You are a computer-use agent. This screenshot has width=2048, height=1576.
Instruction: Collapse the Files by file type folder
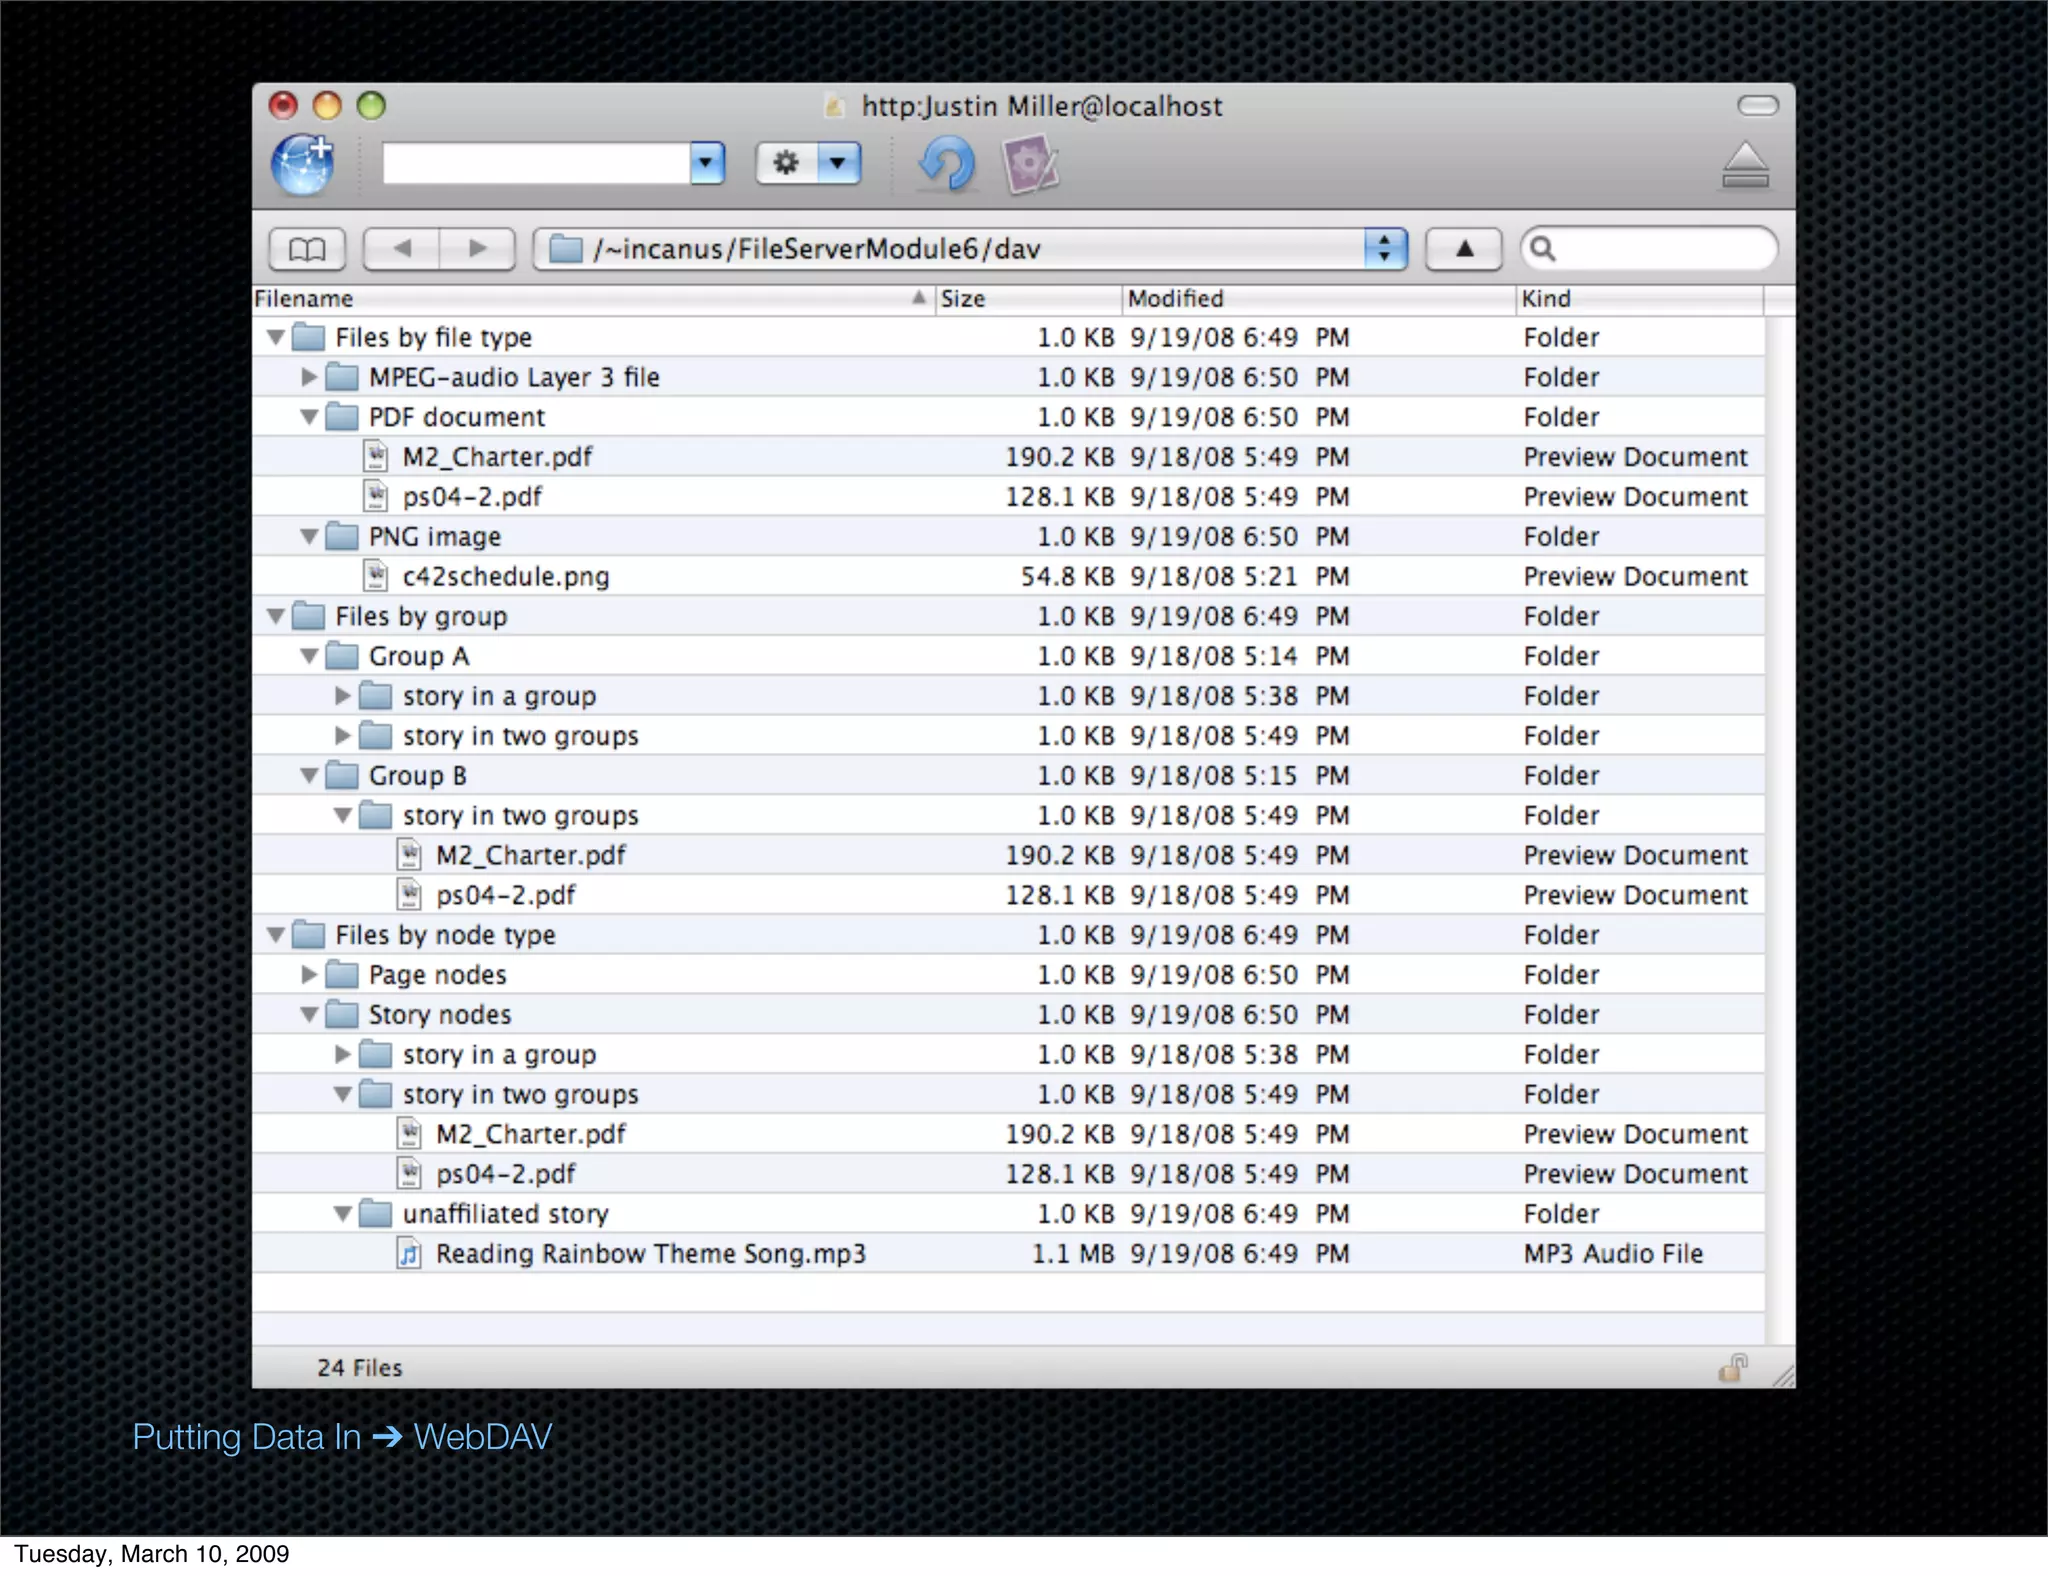(276, 338)
